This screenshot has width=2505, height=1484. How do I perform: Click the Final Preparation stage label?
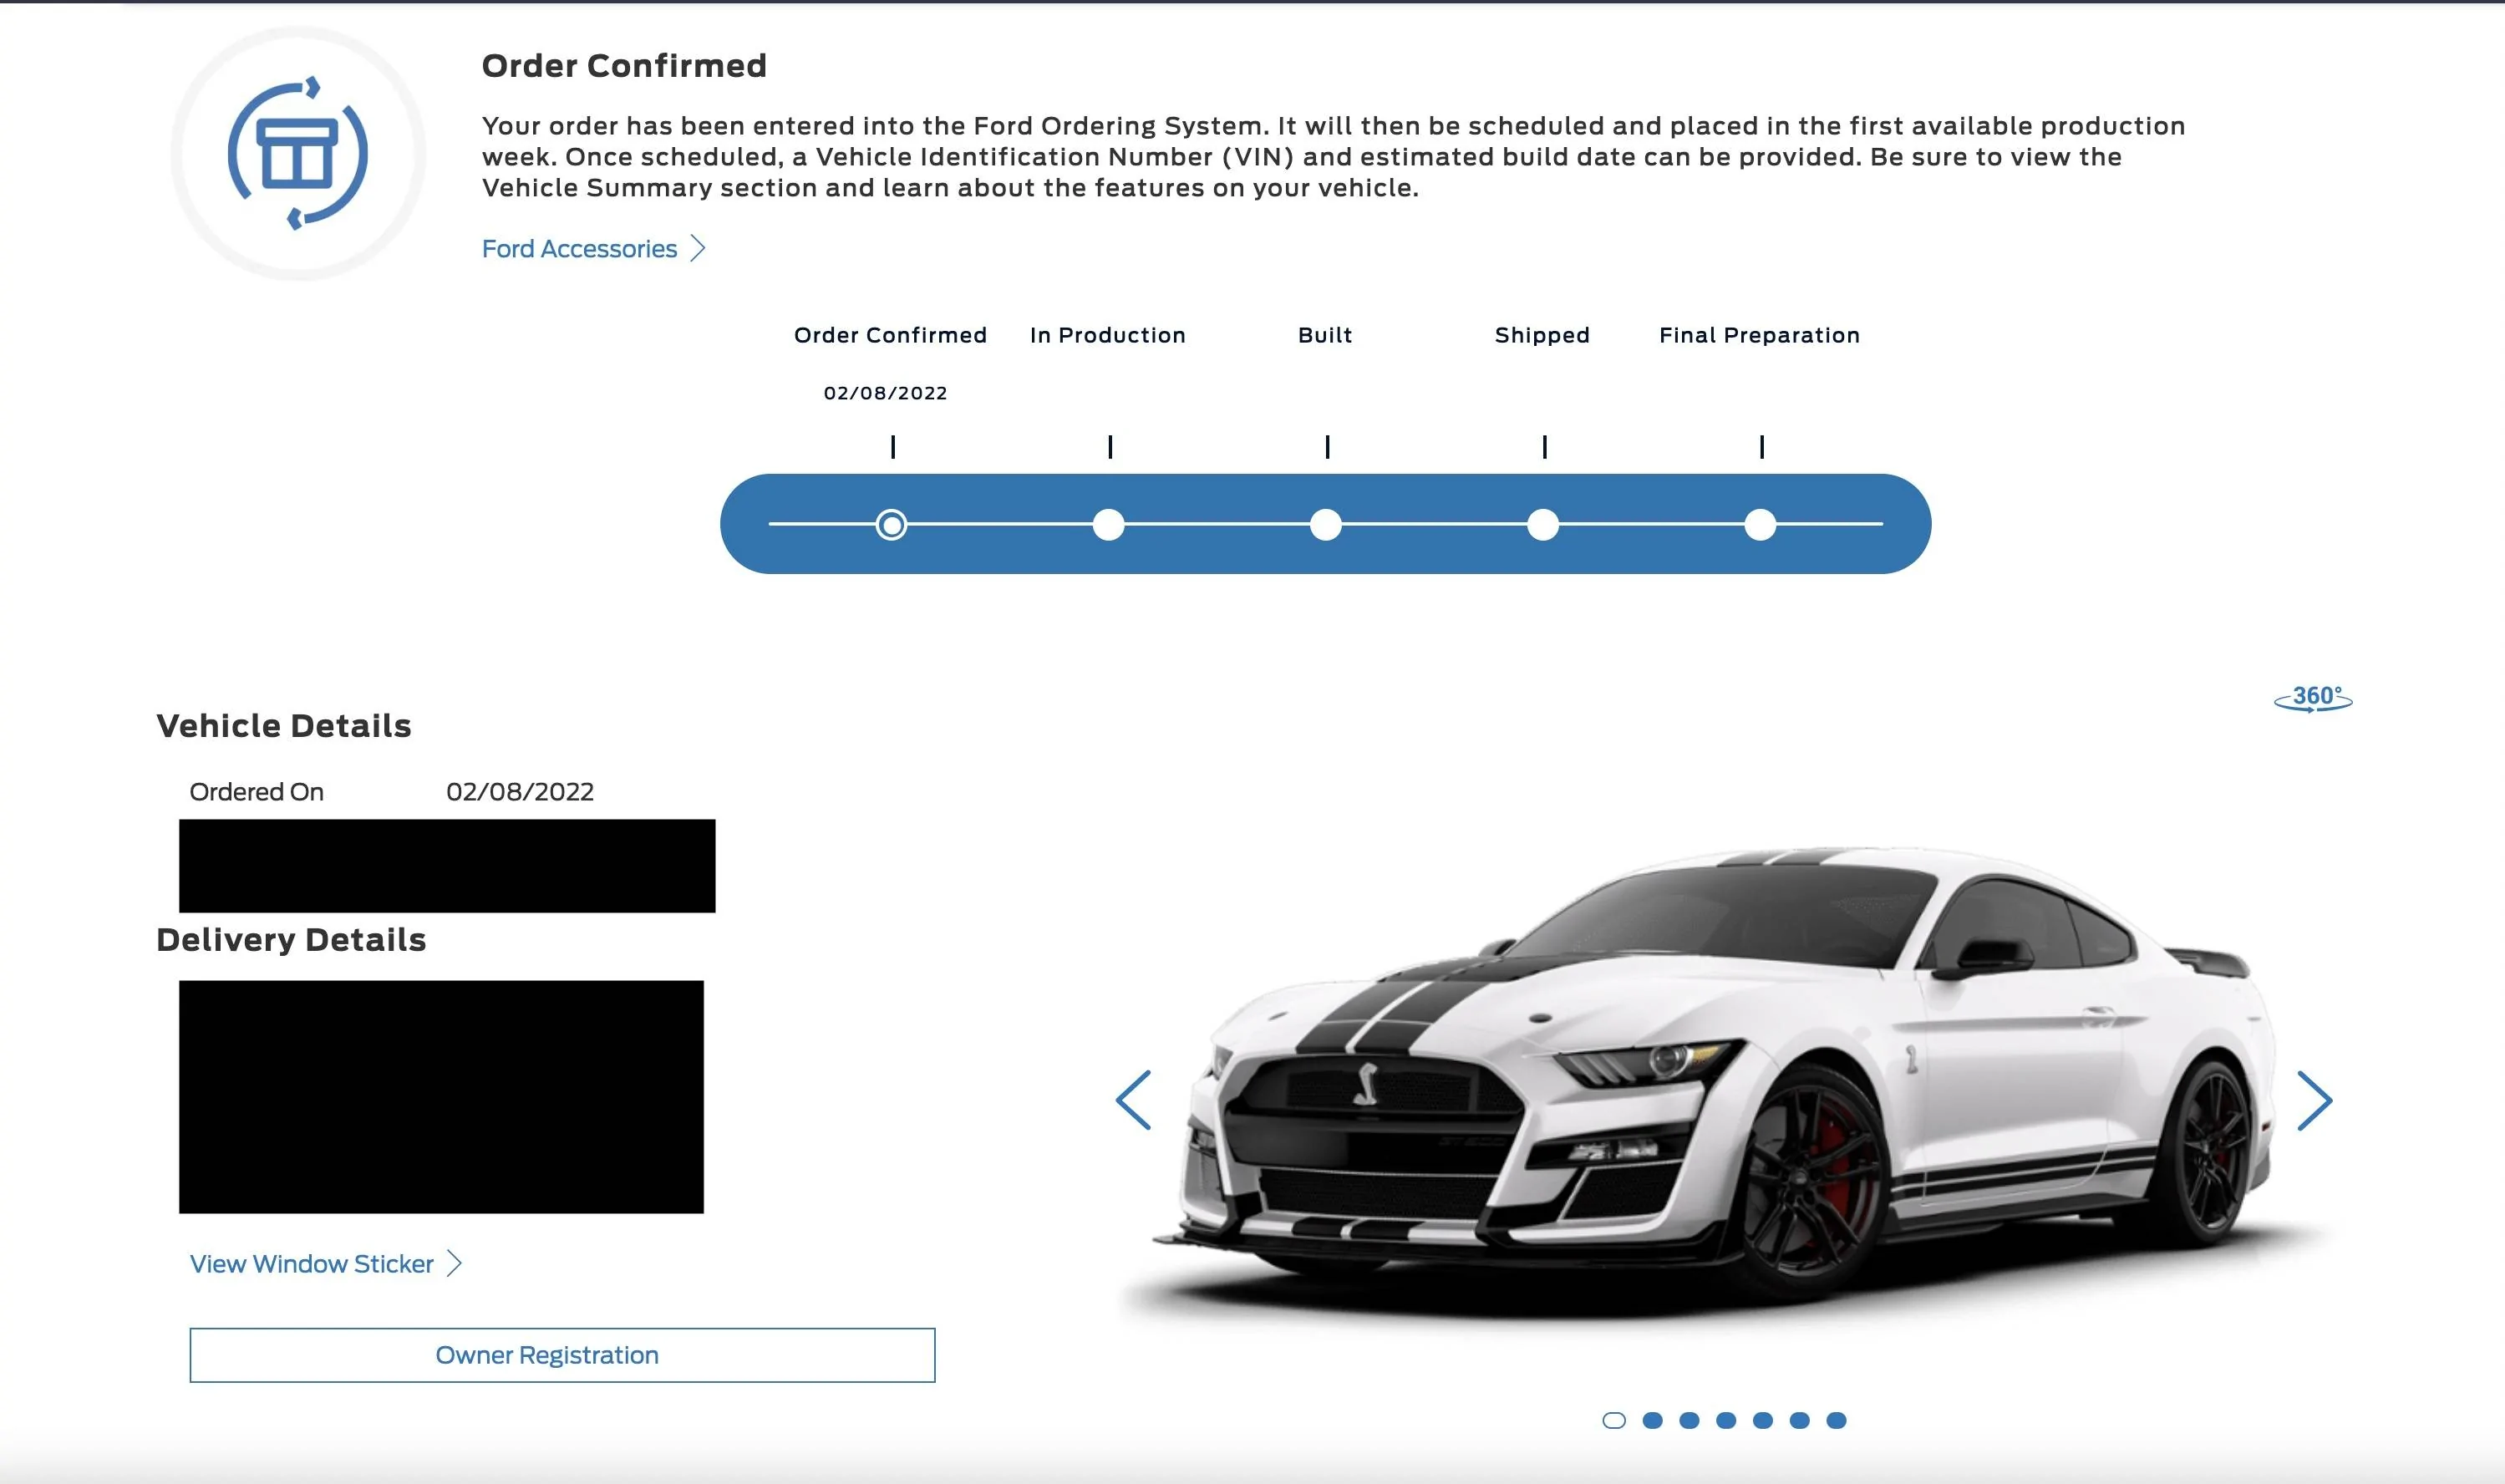[x=1759, y=335]
